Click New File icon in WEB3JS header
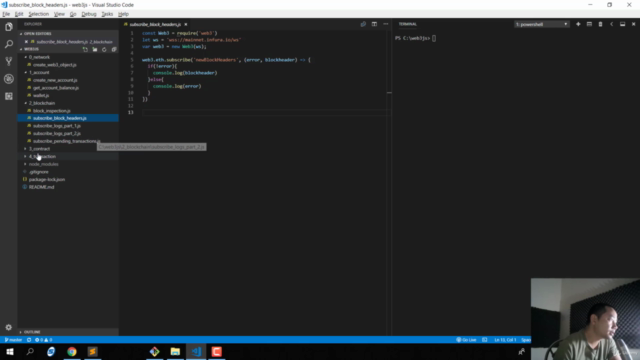This screenshot has width=640, height=360. coord(85,49)
